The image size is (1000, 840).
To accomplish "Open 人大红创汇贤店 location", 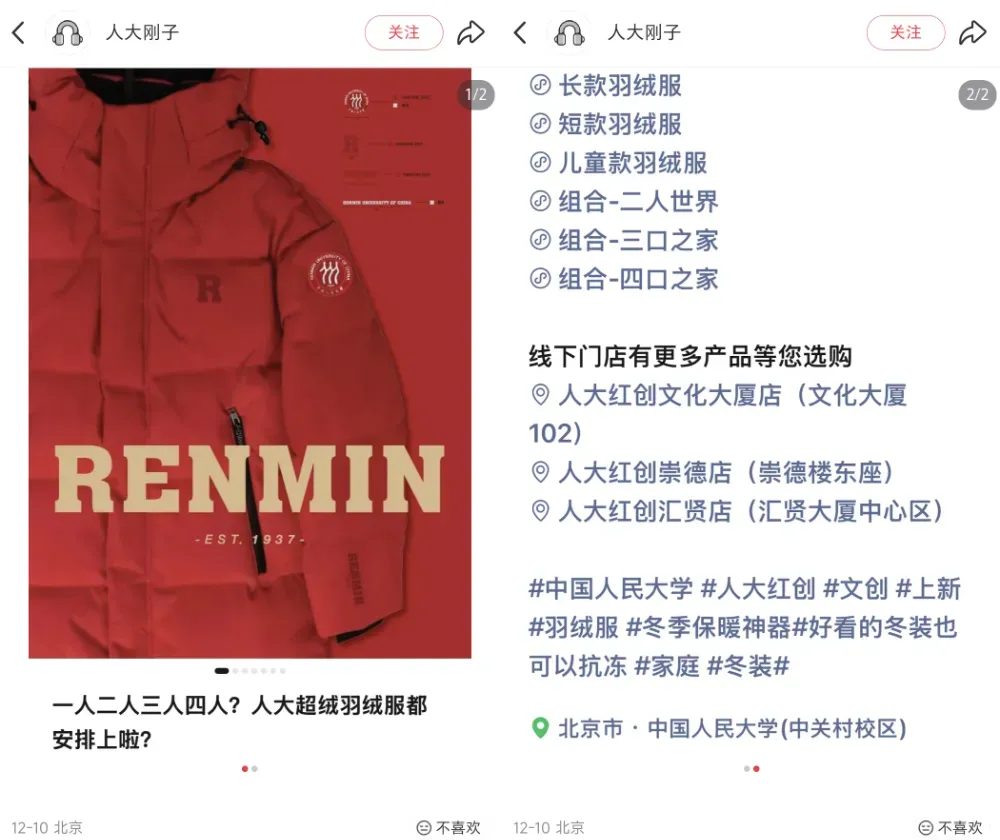I will pos(737,511).
